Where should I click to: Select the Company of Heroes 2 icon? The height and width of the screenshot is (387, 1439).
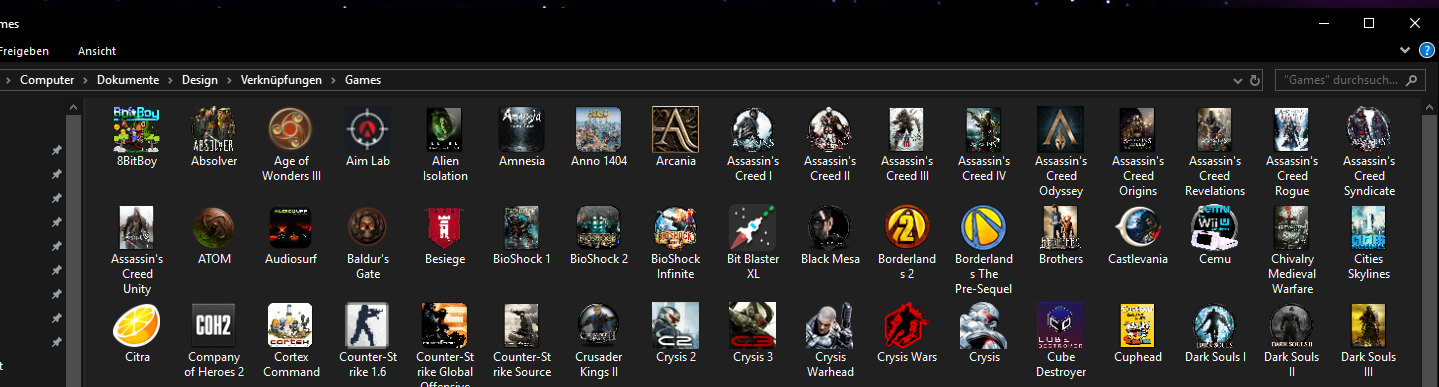click(214, 326)
